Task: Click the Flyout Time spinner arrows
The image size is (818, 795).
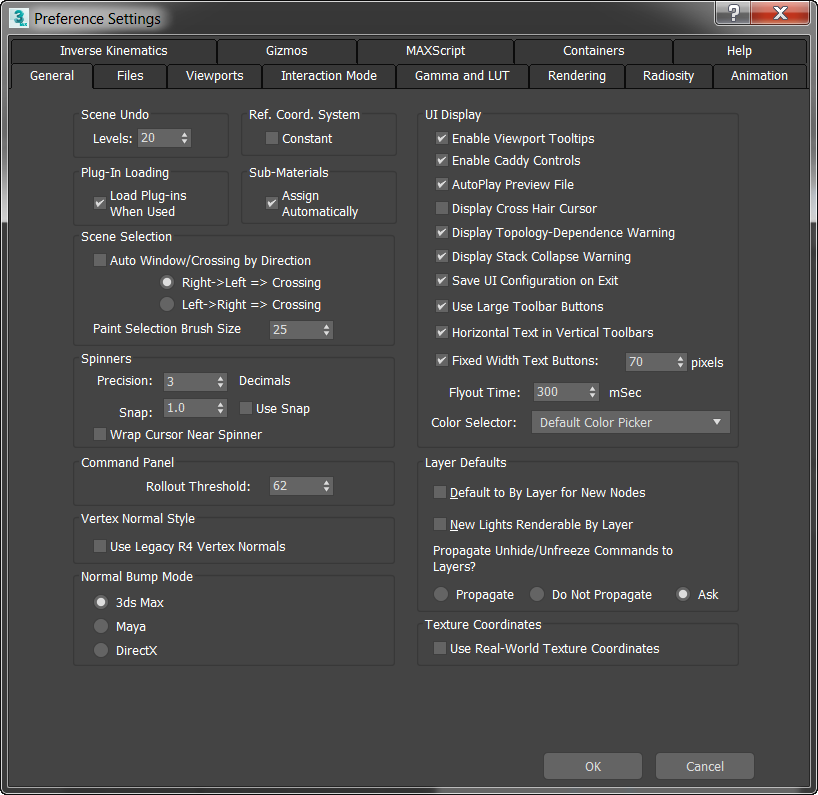Action: (592, 392)
